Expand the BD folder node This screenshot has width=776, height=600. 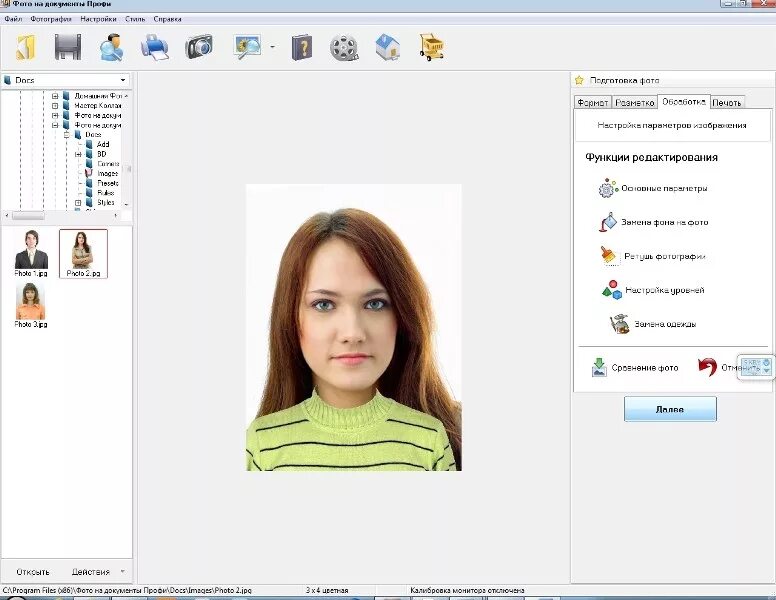78,154
